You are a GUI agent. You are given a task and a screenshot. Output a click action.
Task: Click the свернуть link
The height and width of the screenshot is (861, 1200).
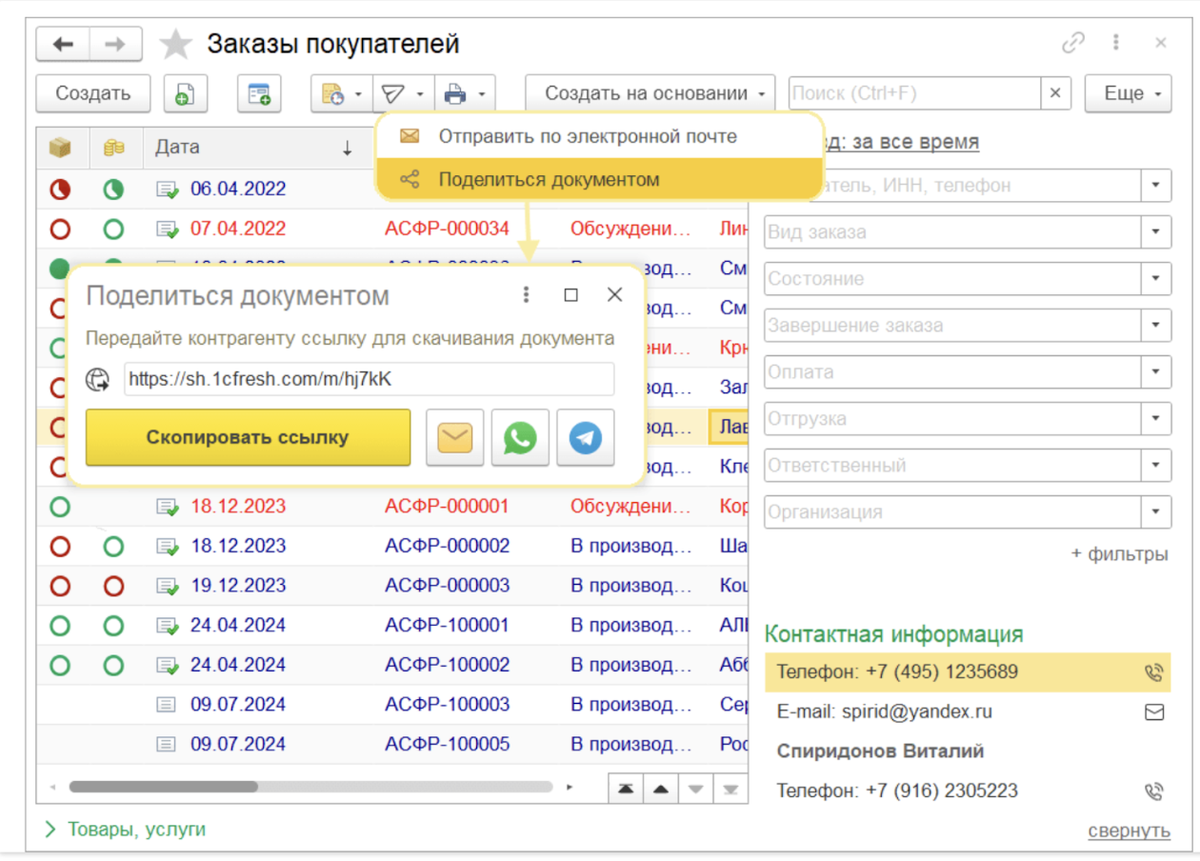coord(1129,831)
